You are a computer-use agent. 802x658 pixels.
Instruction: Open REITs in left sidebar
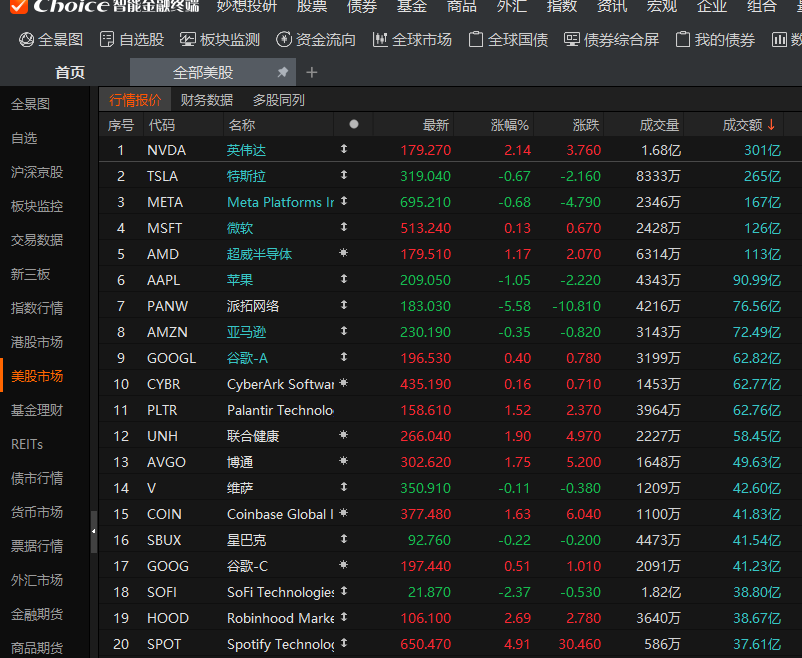click(x=27, y=444)
